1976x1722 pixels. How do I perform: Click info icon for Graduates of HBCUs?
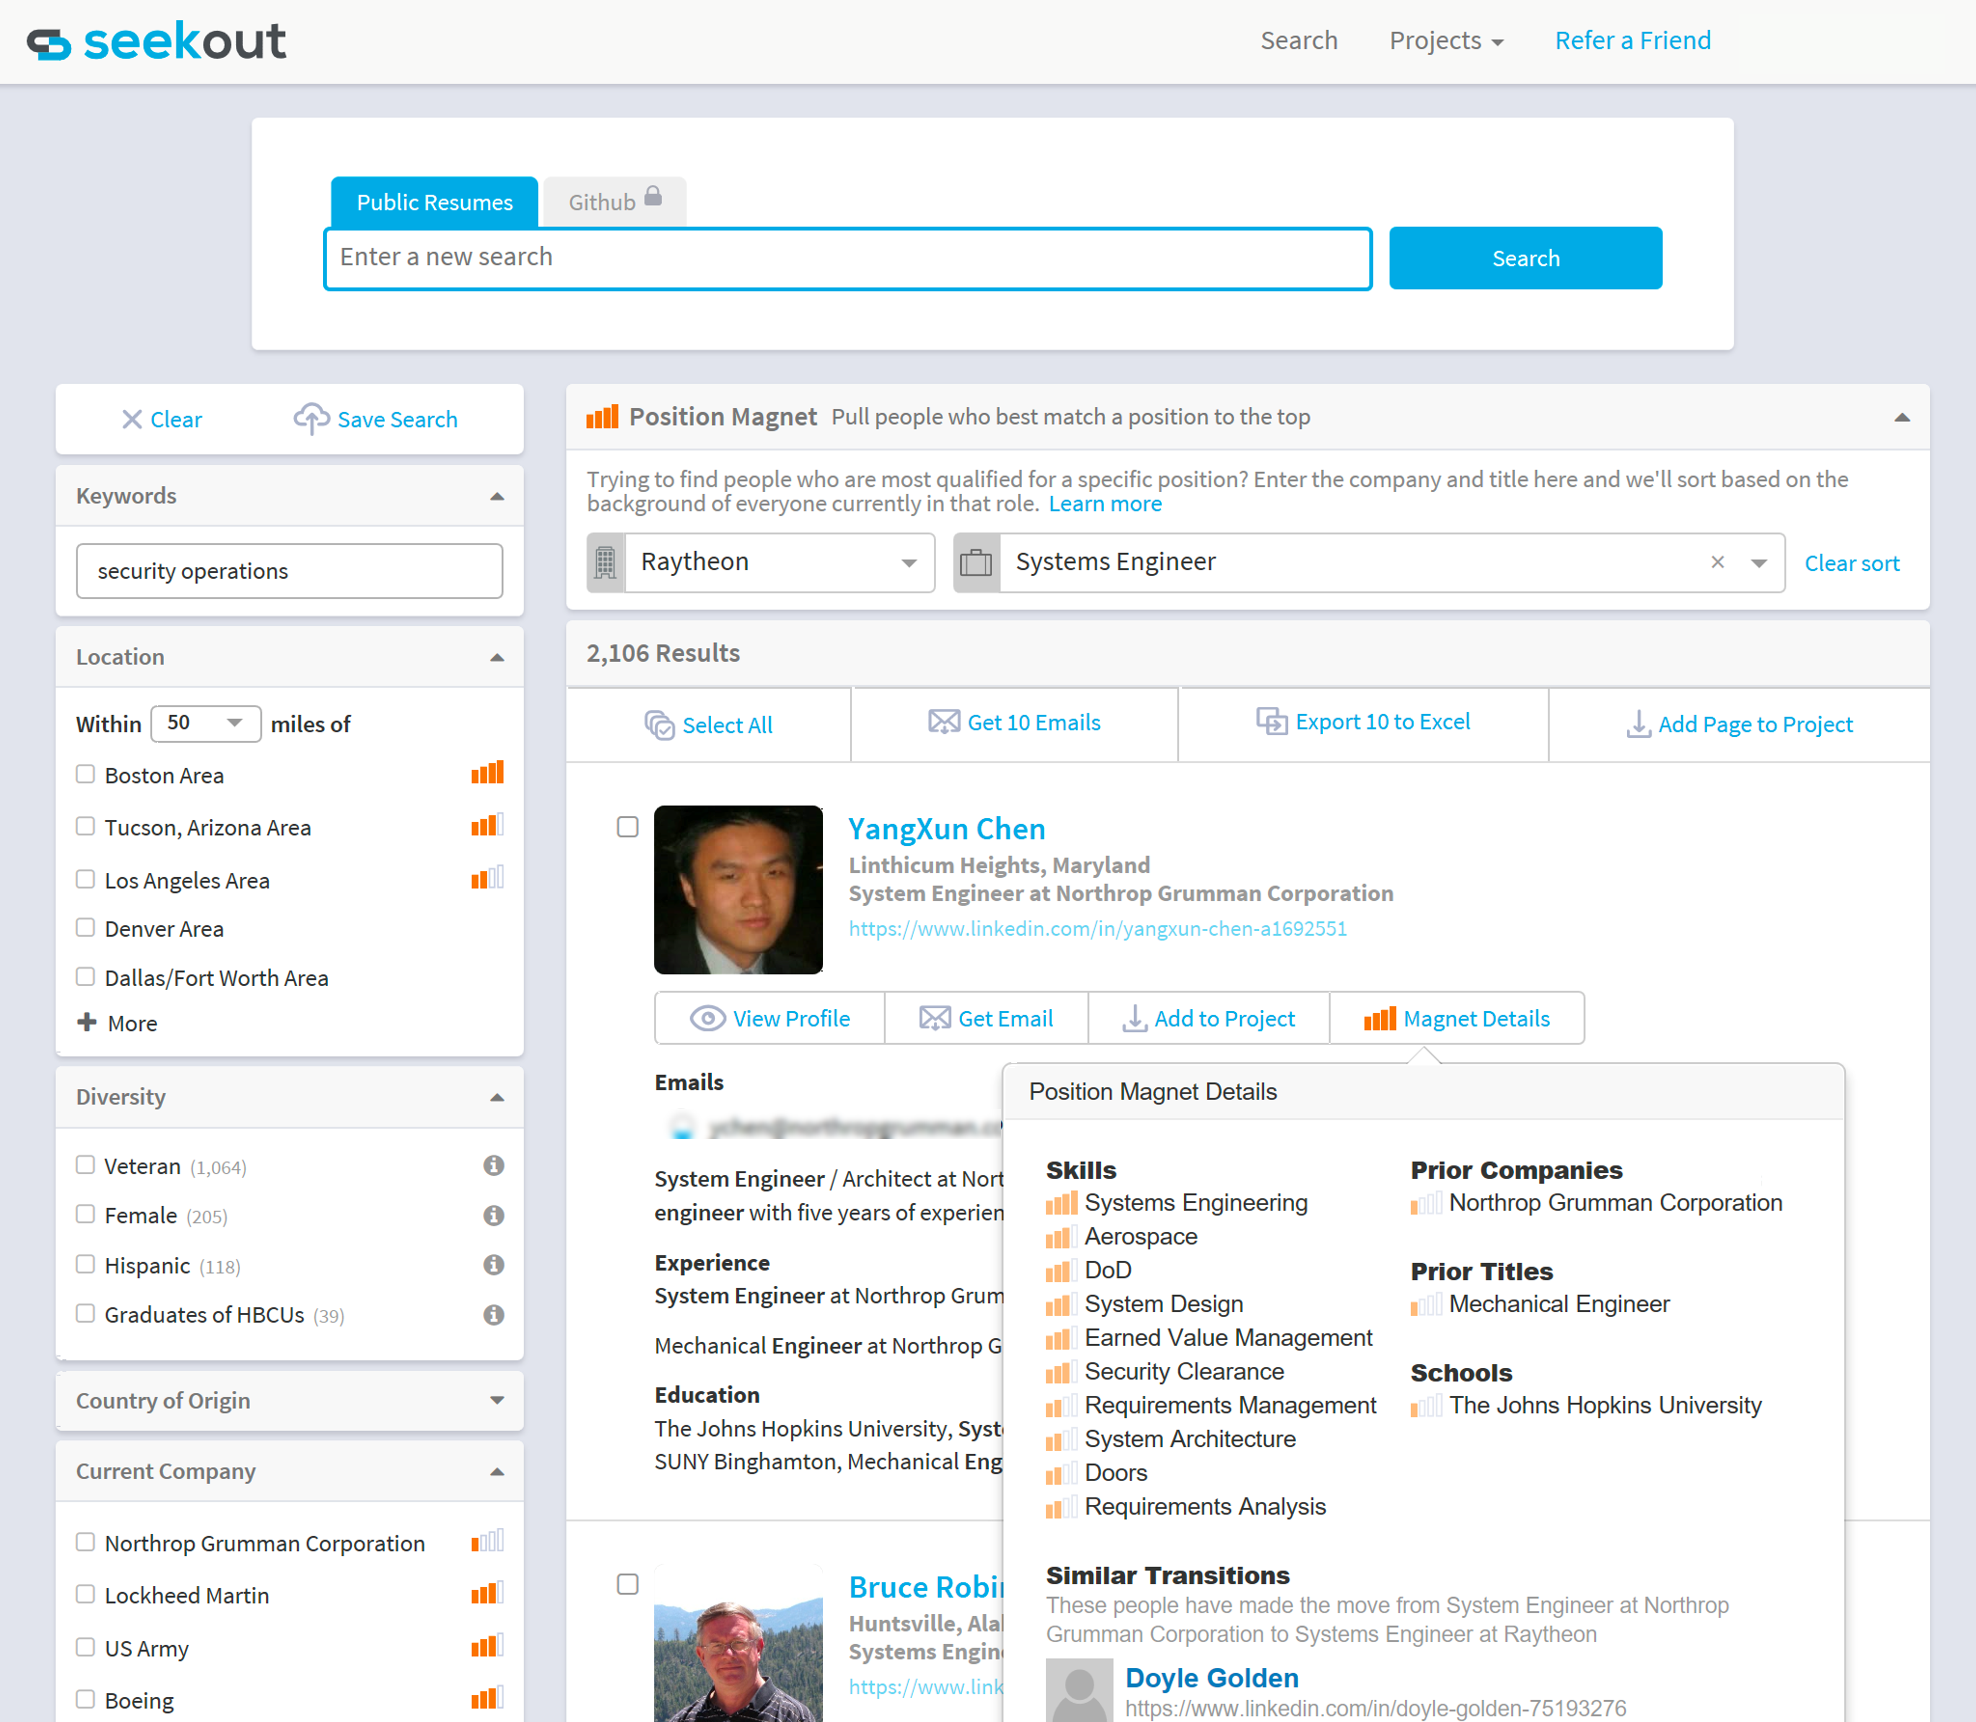[493, 1314]
